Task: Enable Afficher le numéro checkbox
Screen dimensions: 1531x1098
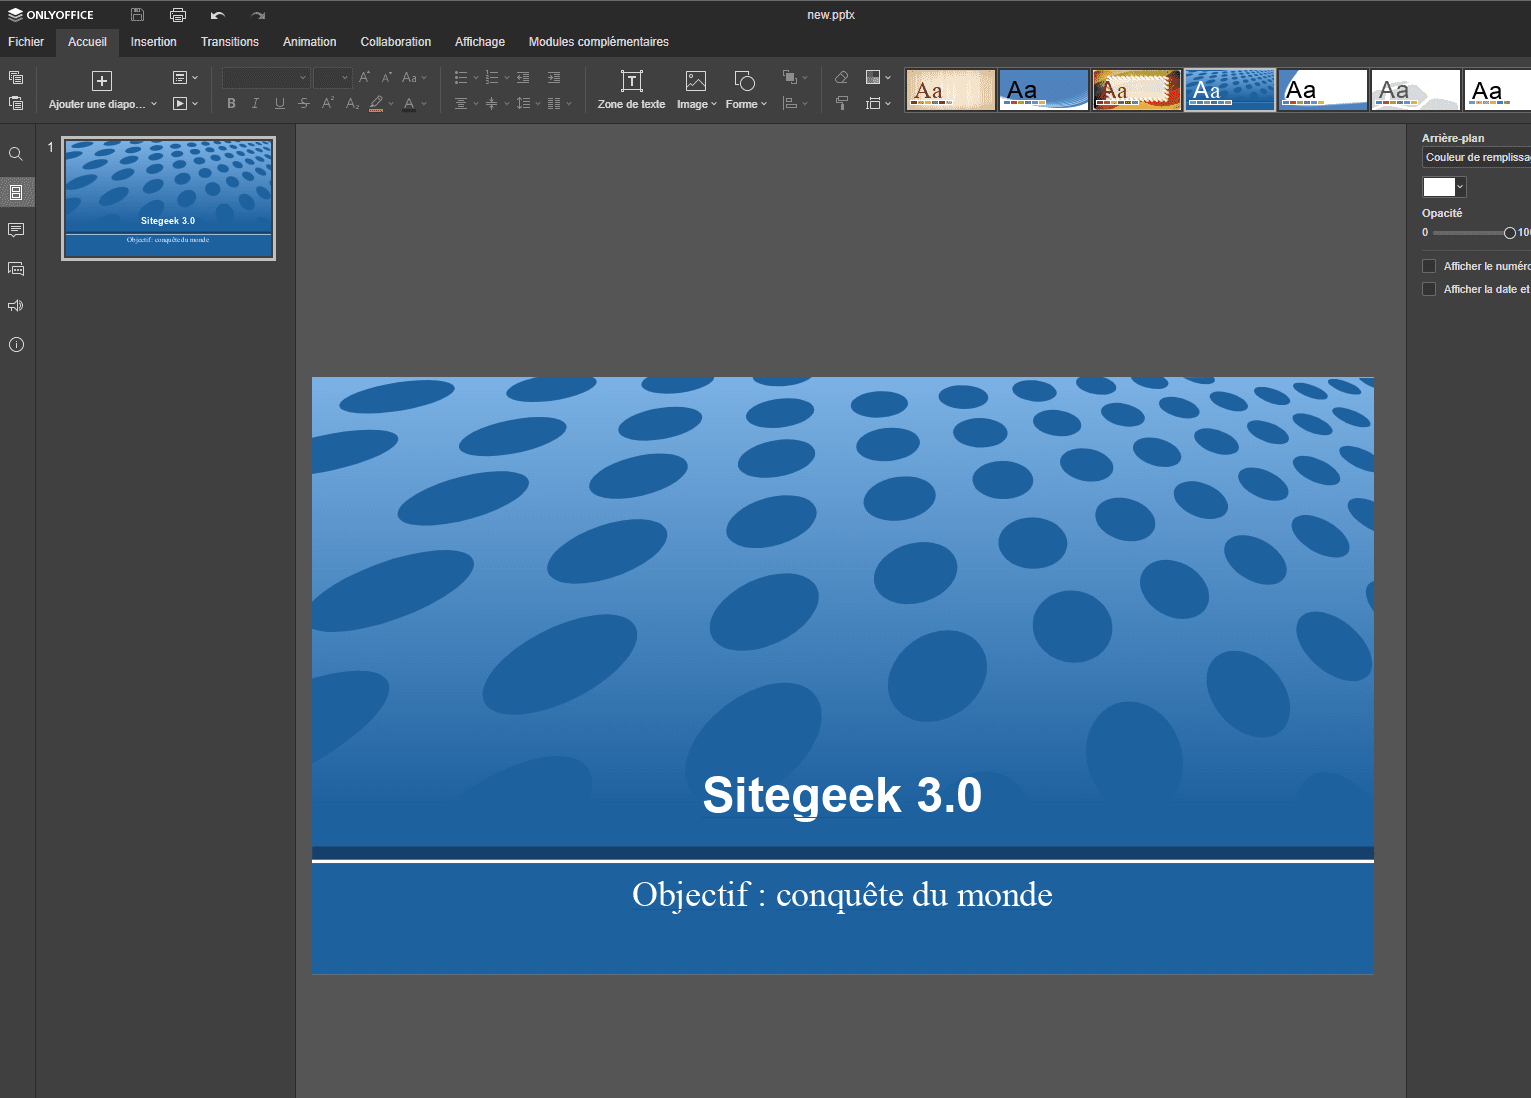Action: tap(1429, 266)
